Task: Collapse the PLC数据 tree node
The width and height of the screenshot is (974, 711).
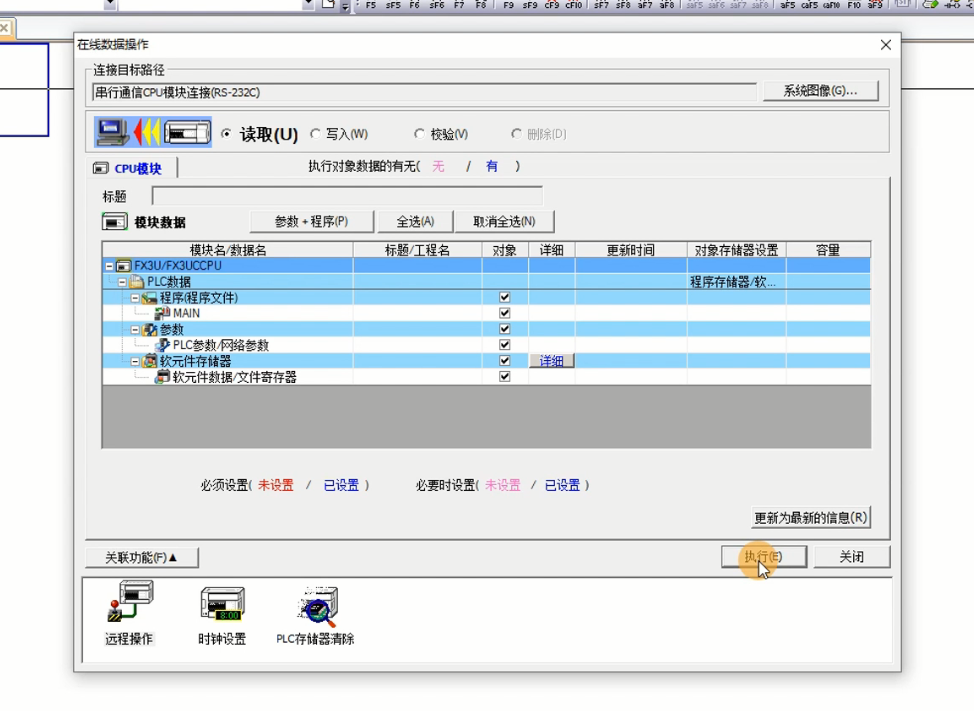Action: pos(122,282)
